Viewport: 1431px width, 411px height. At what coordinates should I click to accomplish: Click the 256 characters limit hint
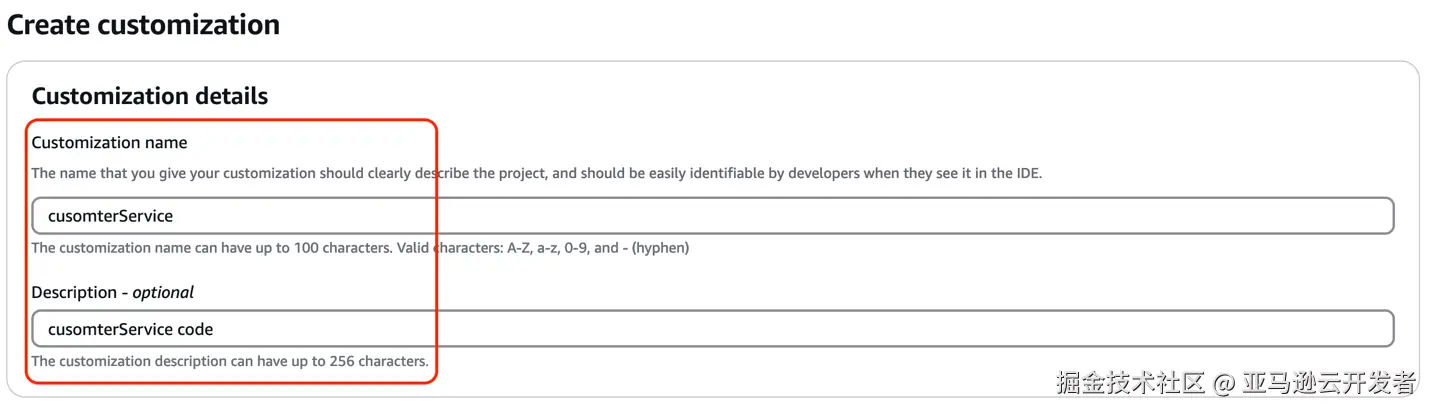point(230,360)
